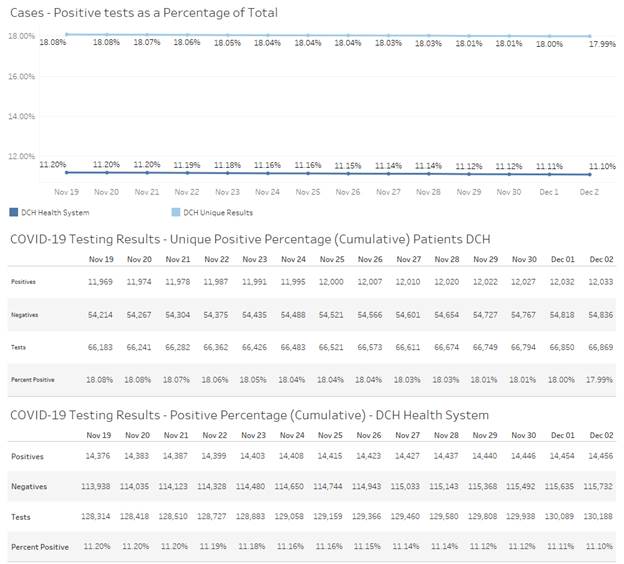Click 'Dec 01' column header in DCH Health System table
The height and width of the screenshot is (564, 624).
[563, 435]
